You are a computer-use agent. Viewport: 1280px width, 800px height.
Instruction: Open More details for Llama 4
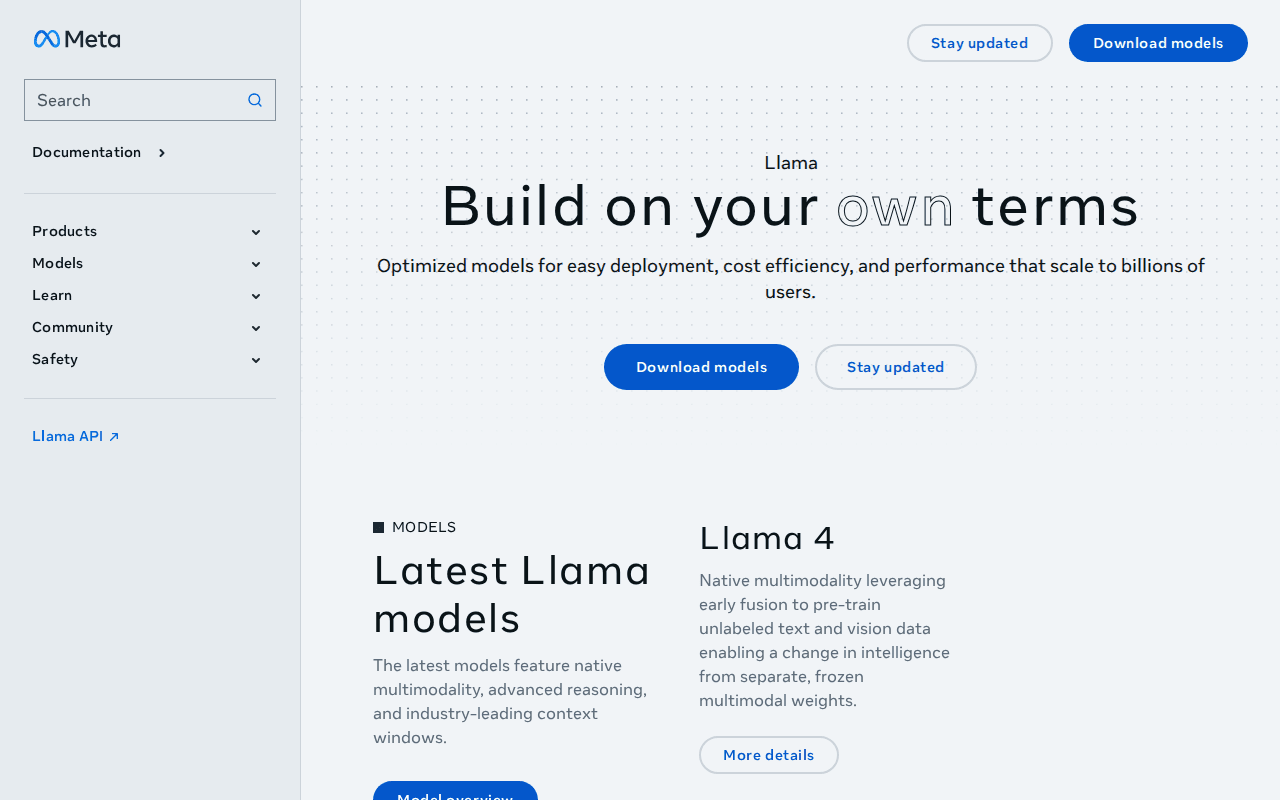click(x=769, y=755)
